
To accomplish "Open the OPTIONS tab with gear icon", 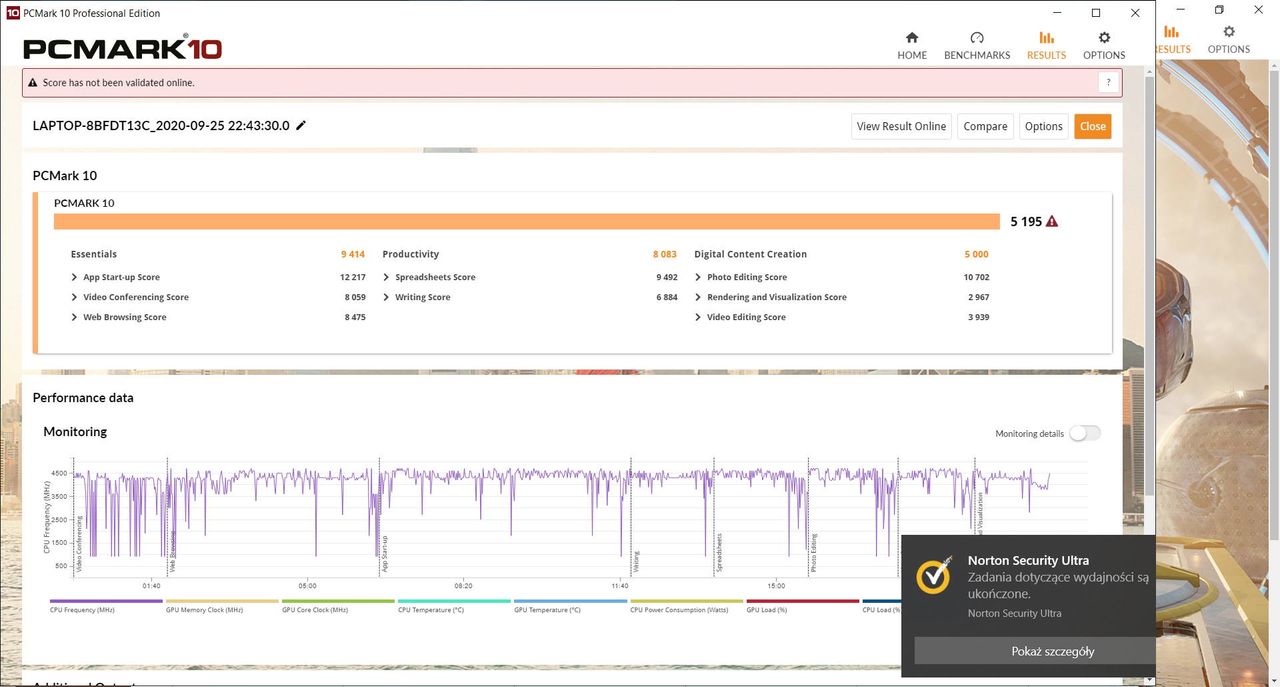I will [x=1104, y=46].
